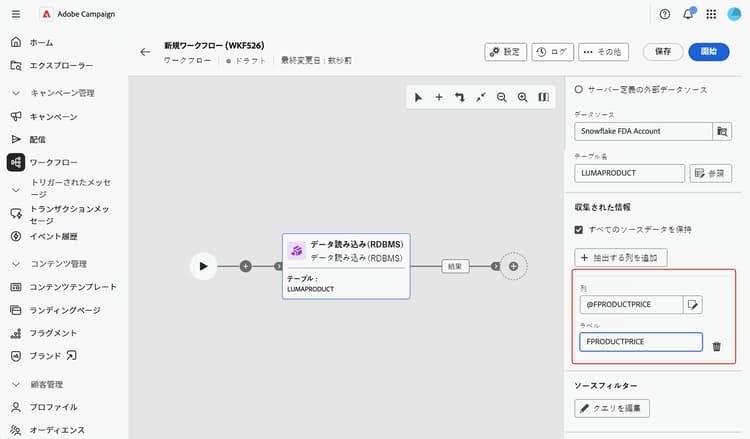Click the Adobe Campaign logo
The width and height of the screenshot is (750, 439).
[46, 14]
